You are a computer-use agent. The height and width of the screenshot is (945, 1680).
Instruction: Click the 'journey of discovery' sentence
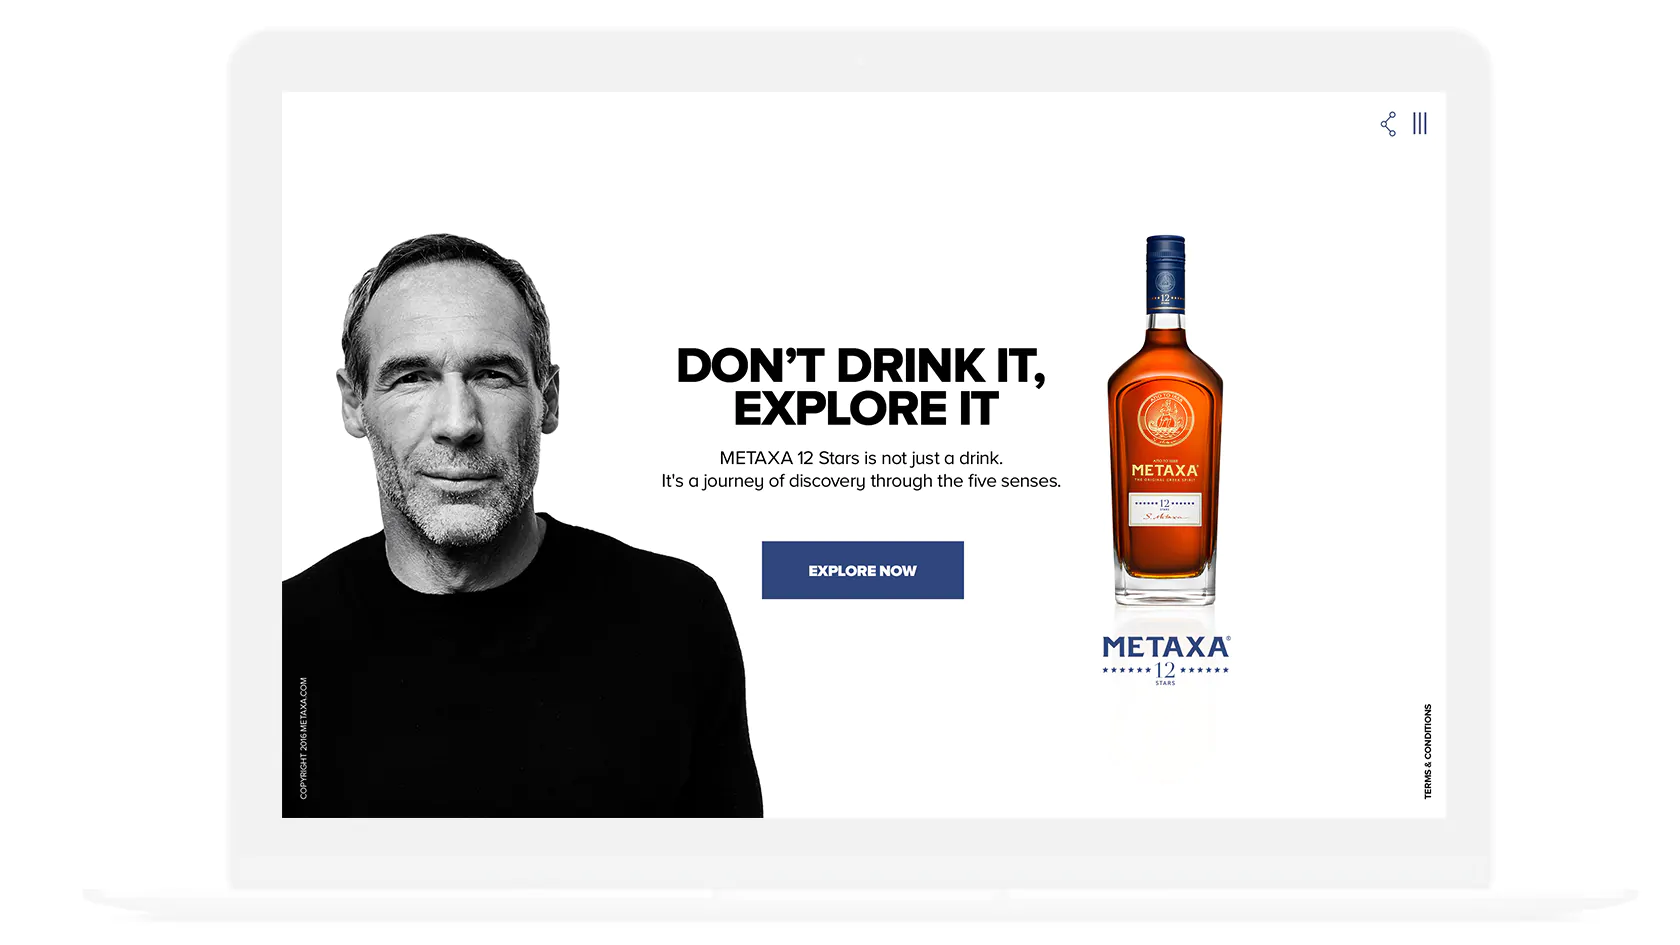pos(861,481)
